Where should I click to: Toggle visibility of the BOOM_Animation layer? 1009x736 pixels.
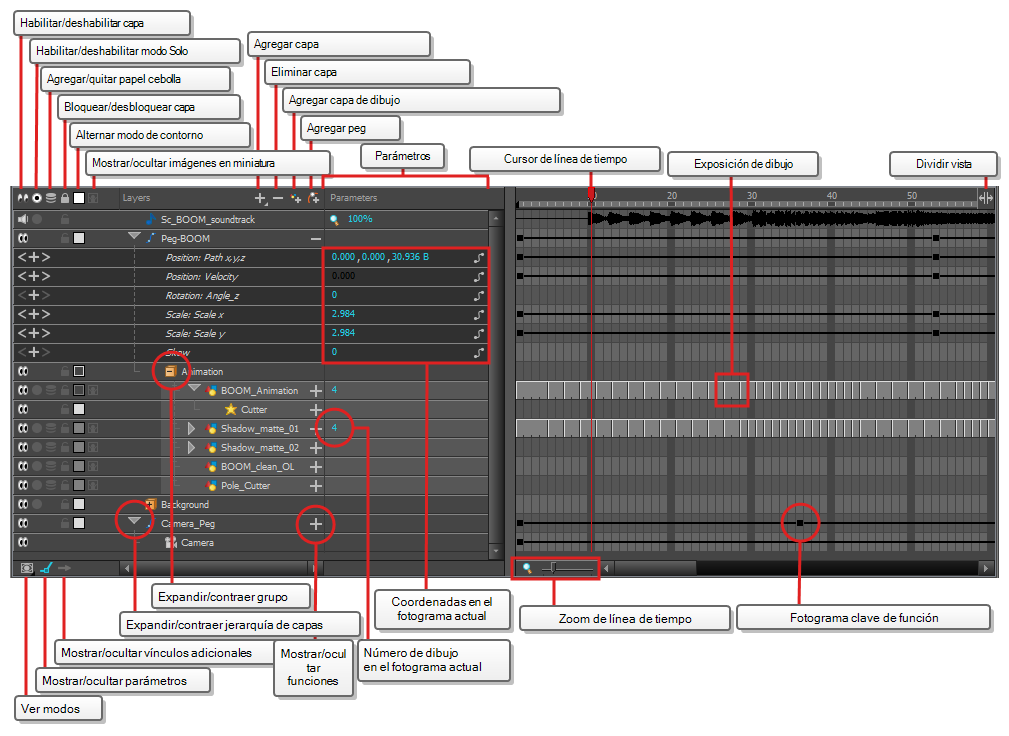tap(23, 390)
